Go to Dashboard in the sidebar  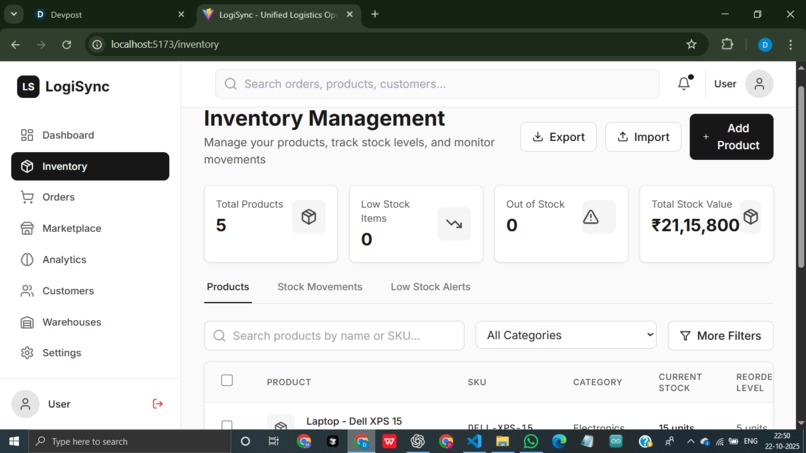point(90,135)
